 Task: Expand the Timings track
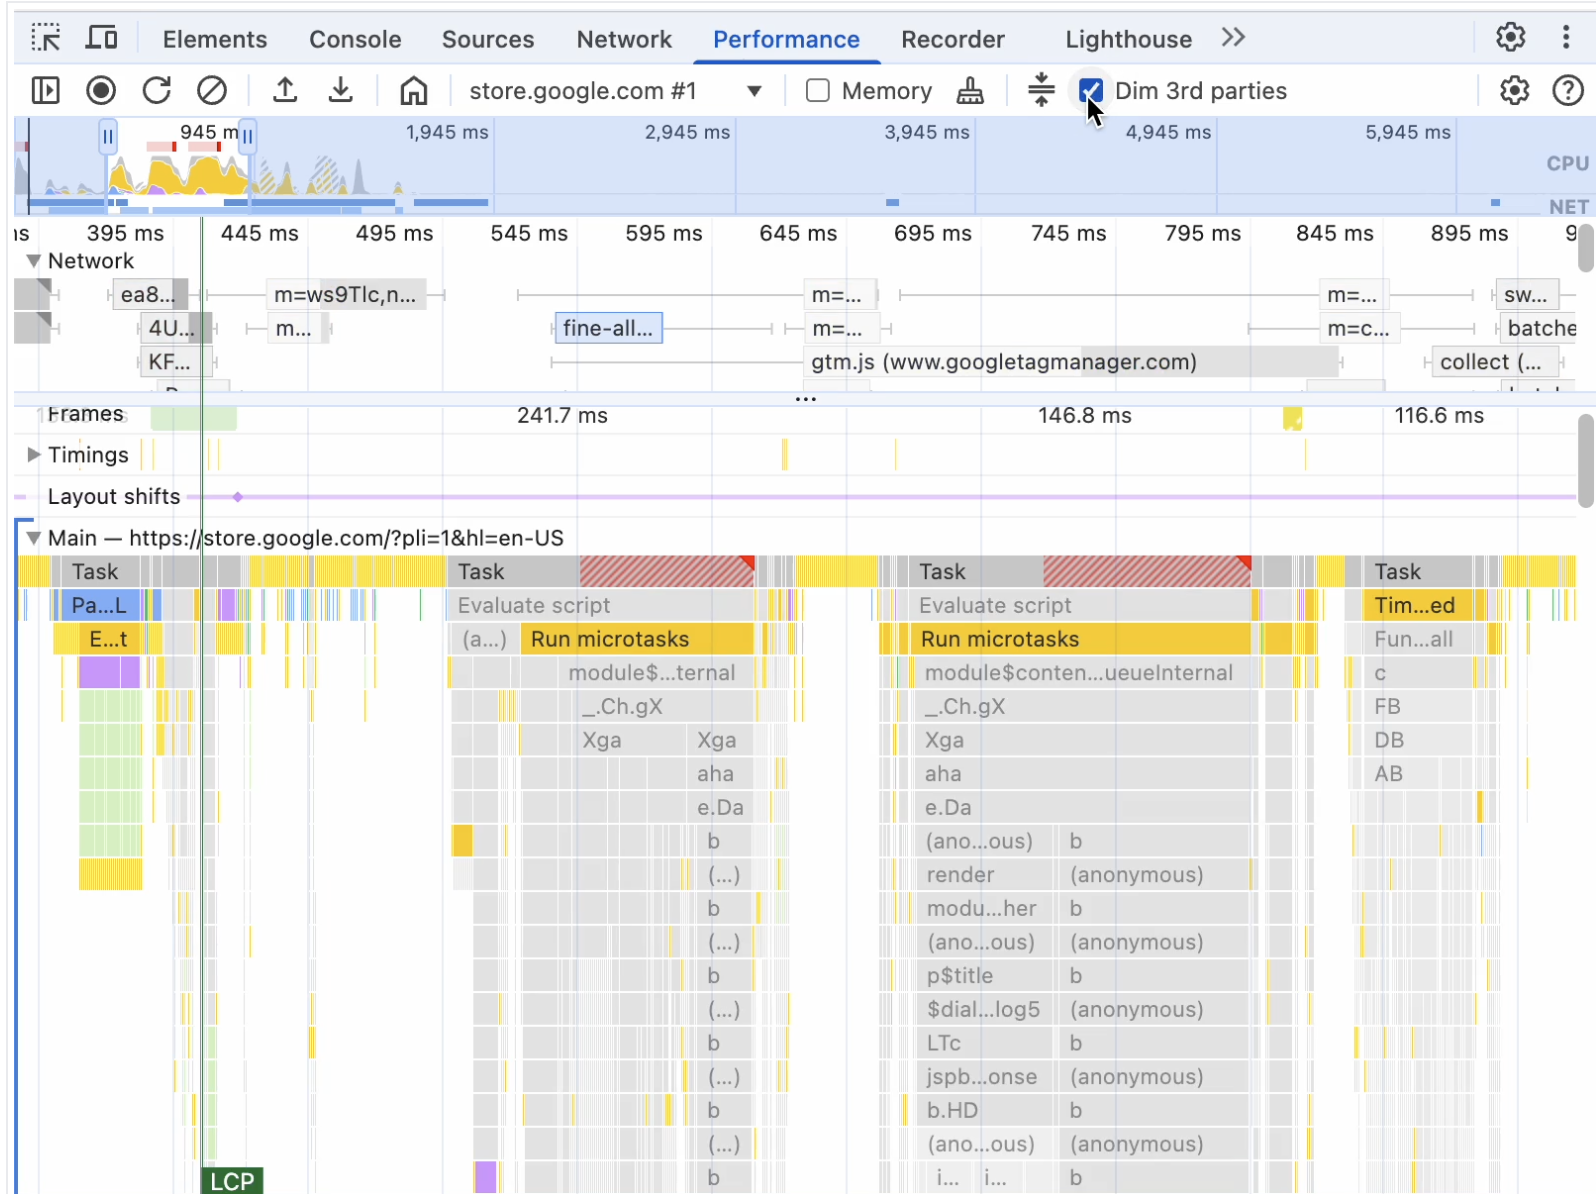[x=34, y=455]
